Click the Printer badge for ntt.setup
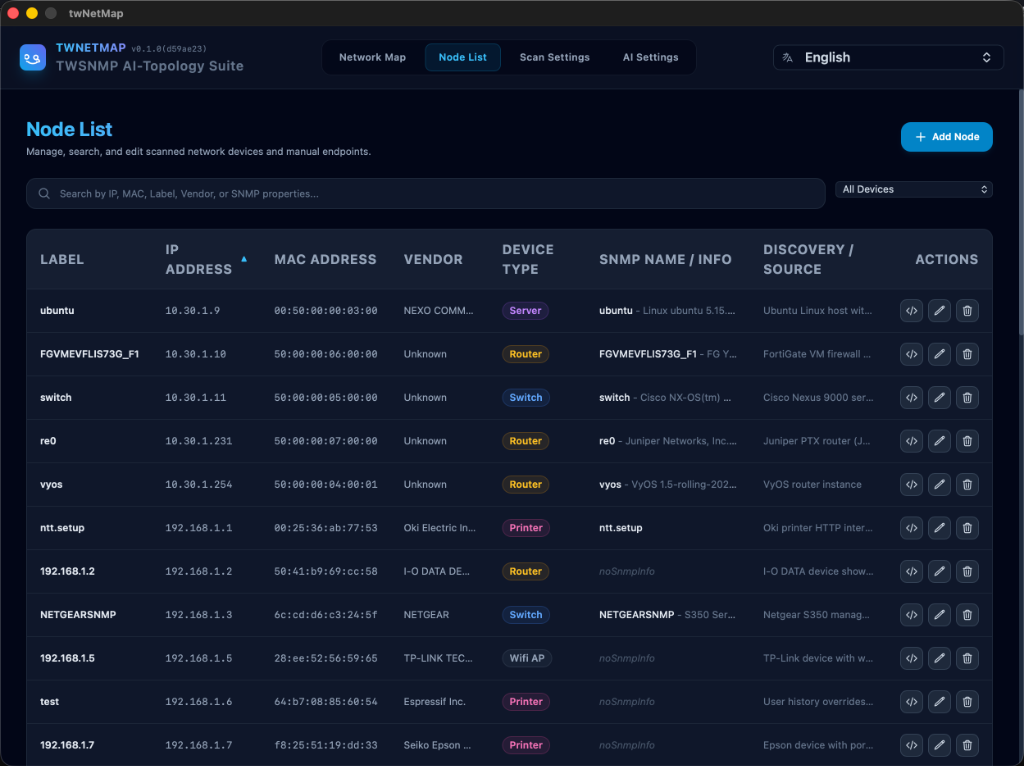 526,528
